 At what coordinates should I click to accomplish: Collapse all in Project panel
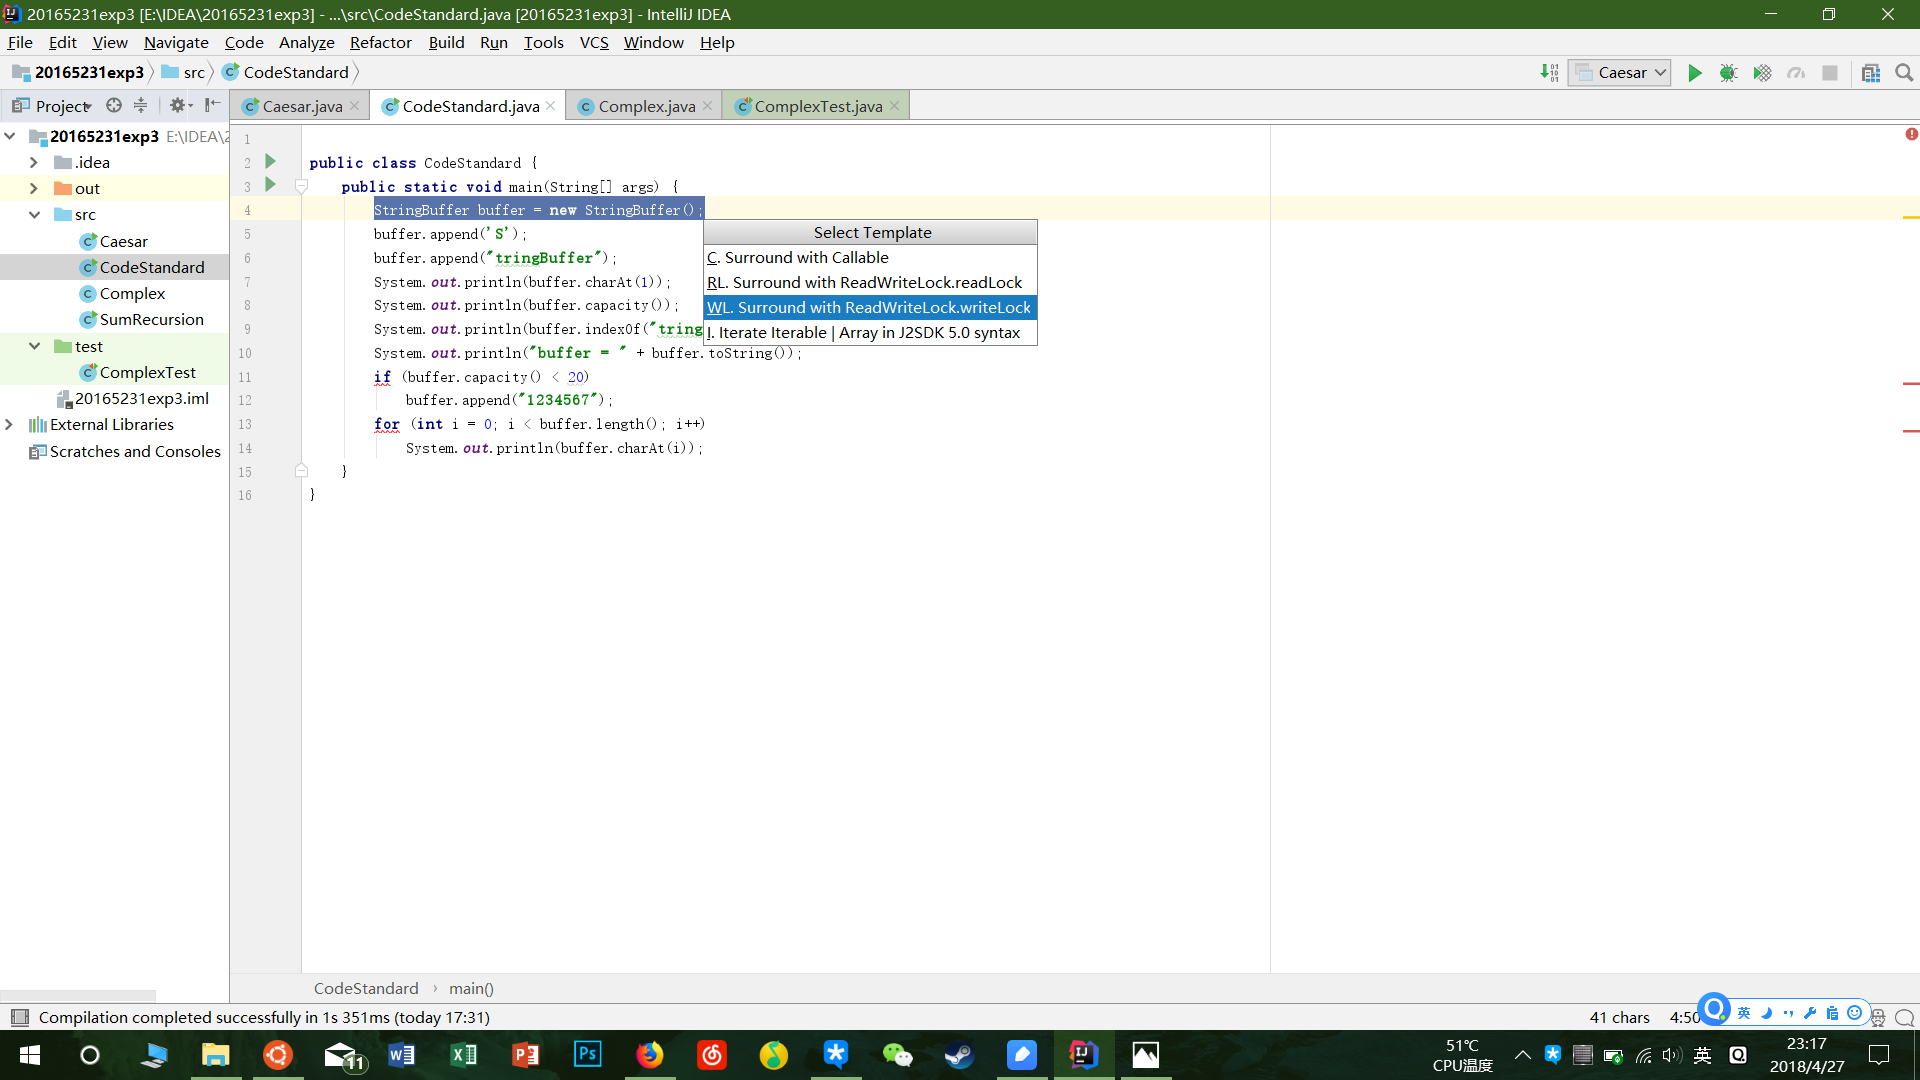tap(140, 105)
